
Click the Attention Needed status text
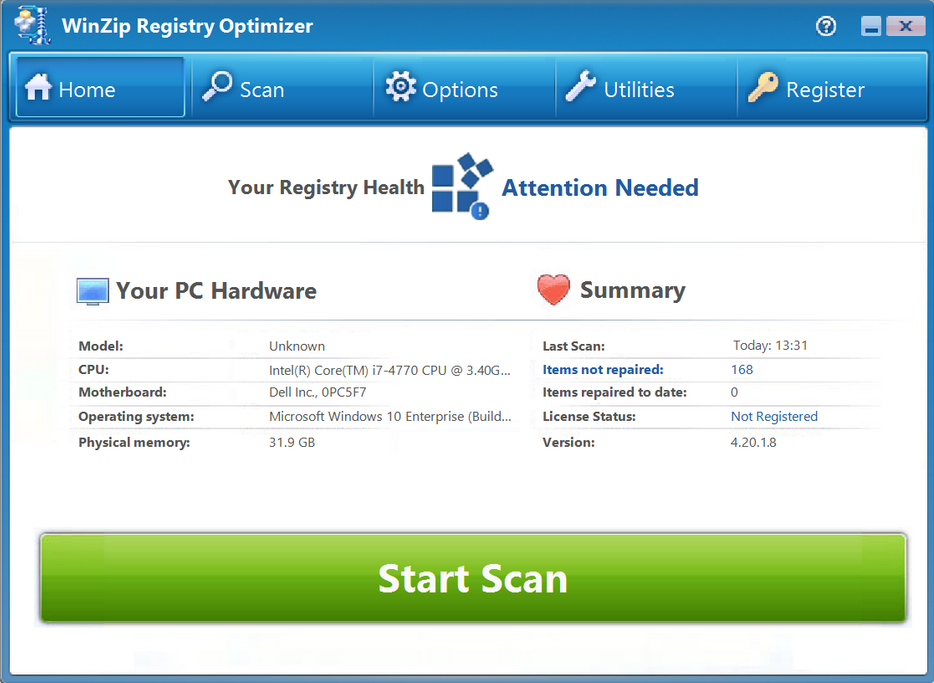pos(600,188)
